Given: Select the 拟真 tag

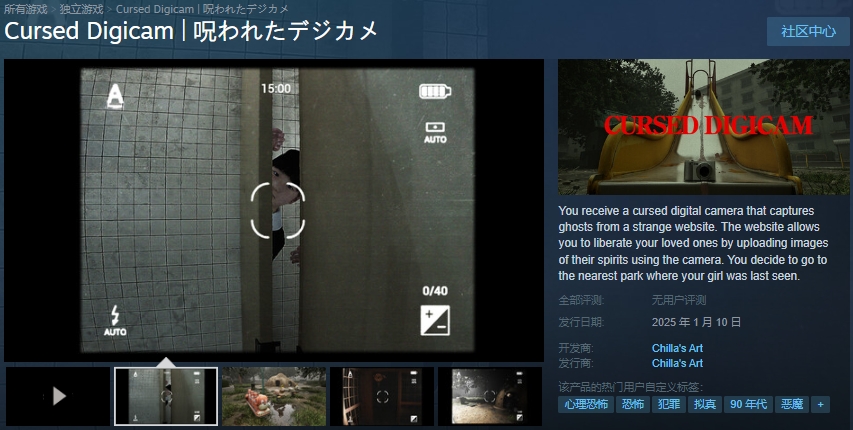Looking at the screenshot, I should tap(704, 404).
